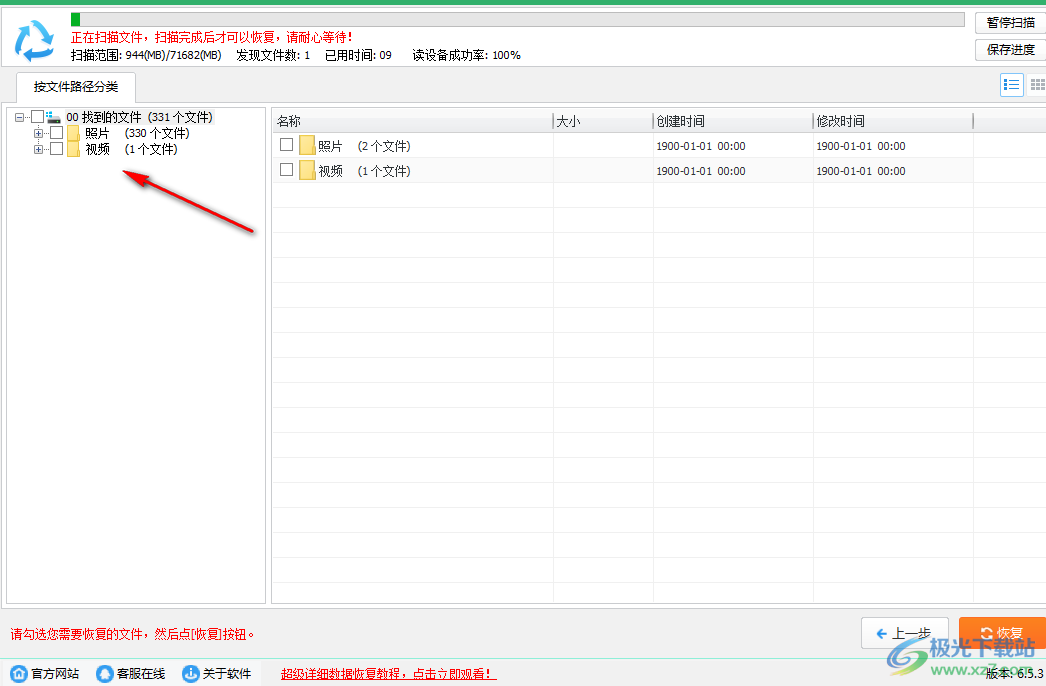Select the 照片 (330 个文件) tree label
Screen dimensions: 1046x686
pos(137,133)
